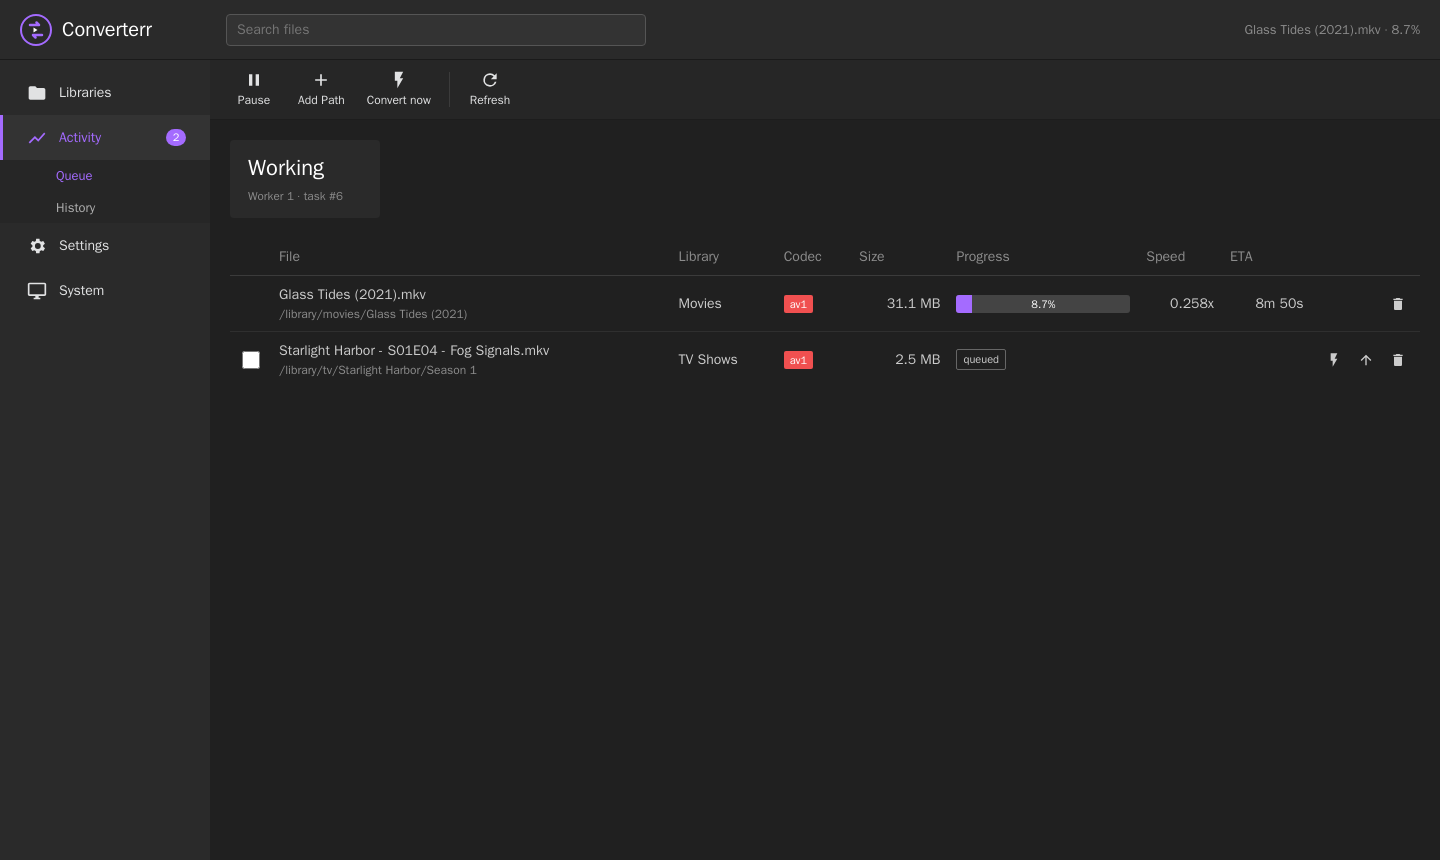Screen dimensions: 1440x860
Task: Click the Codec column header
Action: pyautogui.click(x=803, y=257)
